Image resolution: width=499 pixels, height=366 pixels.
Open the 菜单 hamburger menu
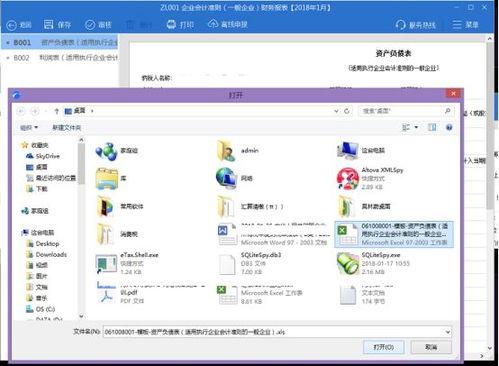point(465,25)
